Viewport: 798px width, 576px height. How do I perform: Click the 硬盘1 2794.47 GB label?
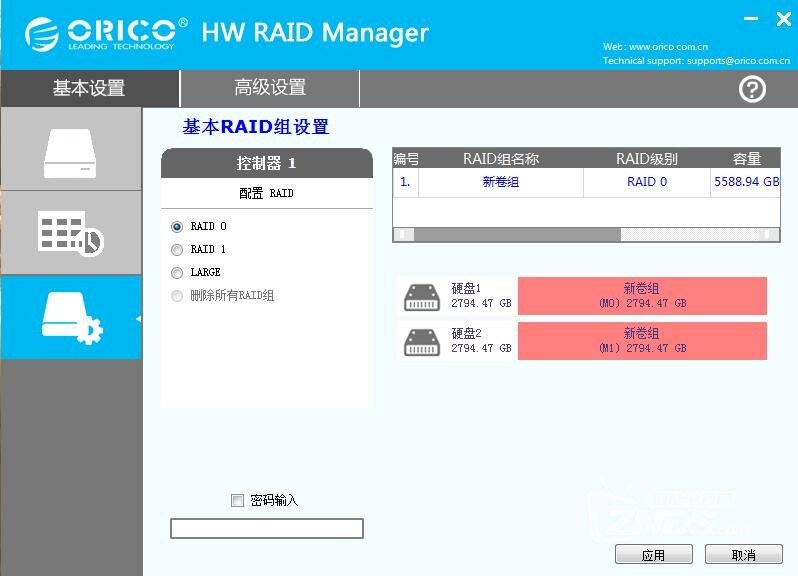(481, 296)
